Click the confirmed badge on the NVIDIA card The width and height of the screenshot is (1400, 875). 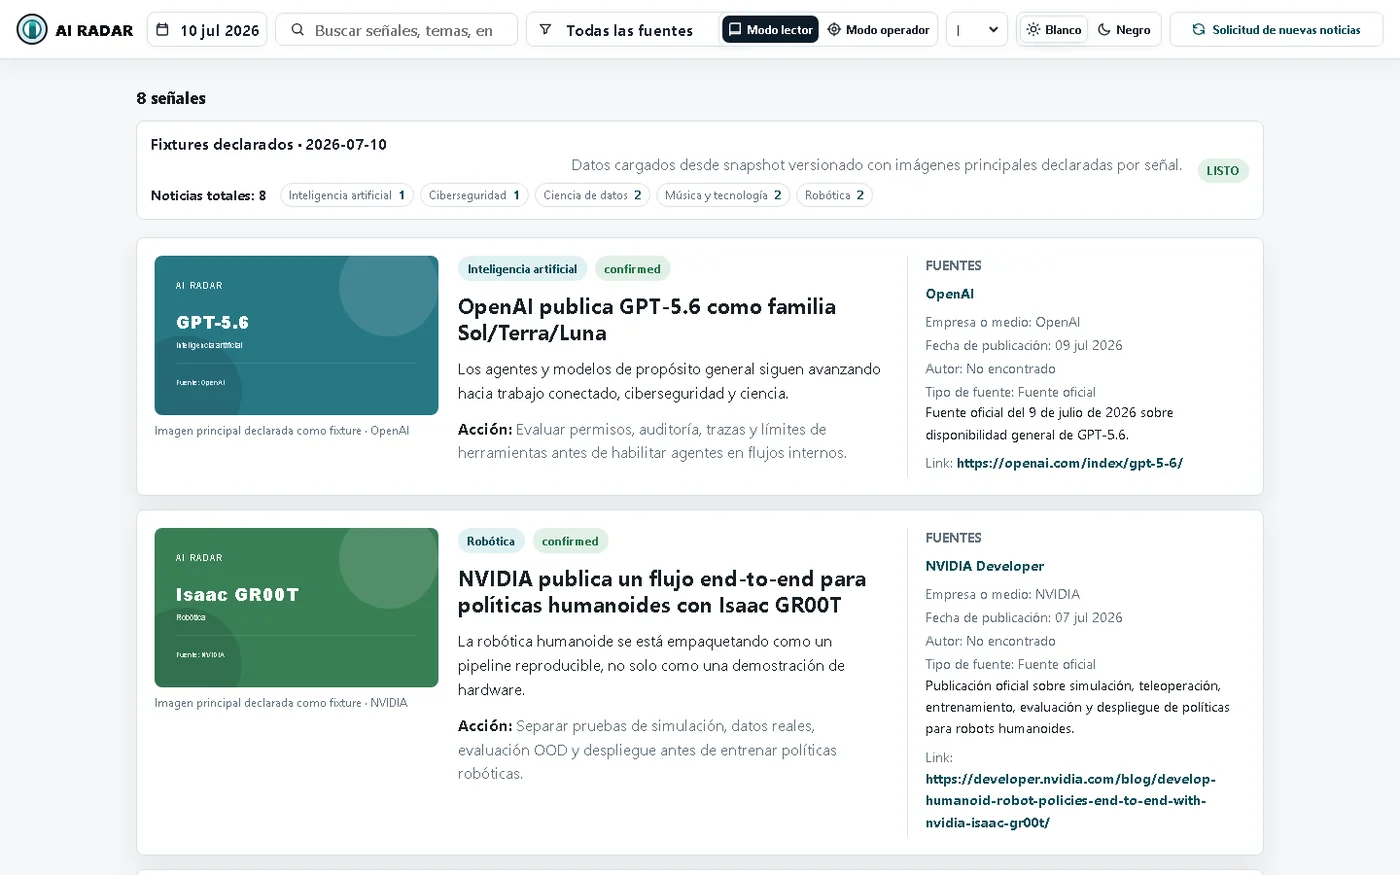(x=570, y=541)
